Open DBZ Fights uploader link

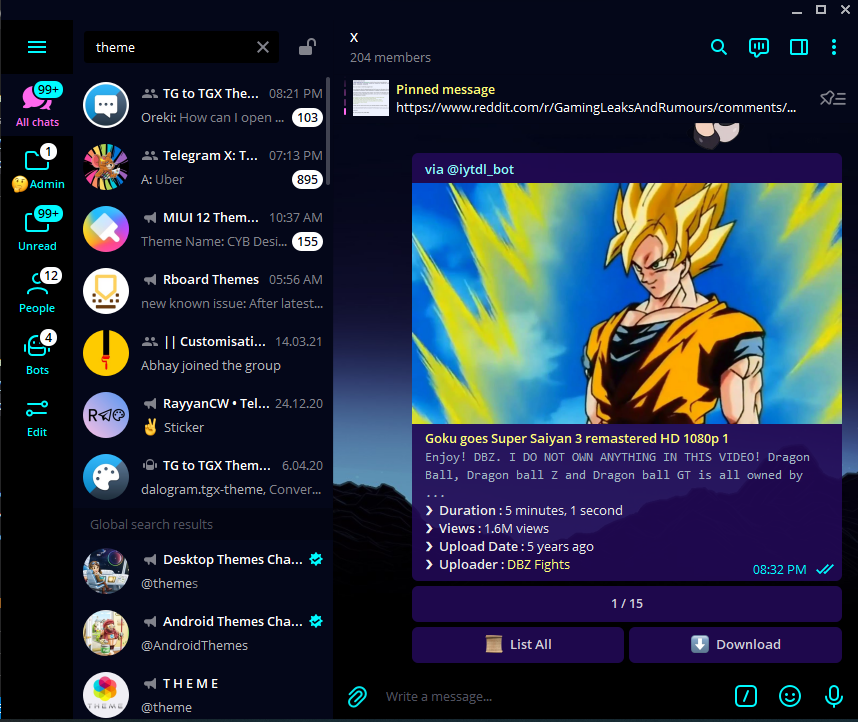(x=538, y=564)
